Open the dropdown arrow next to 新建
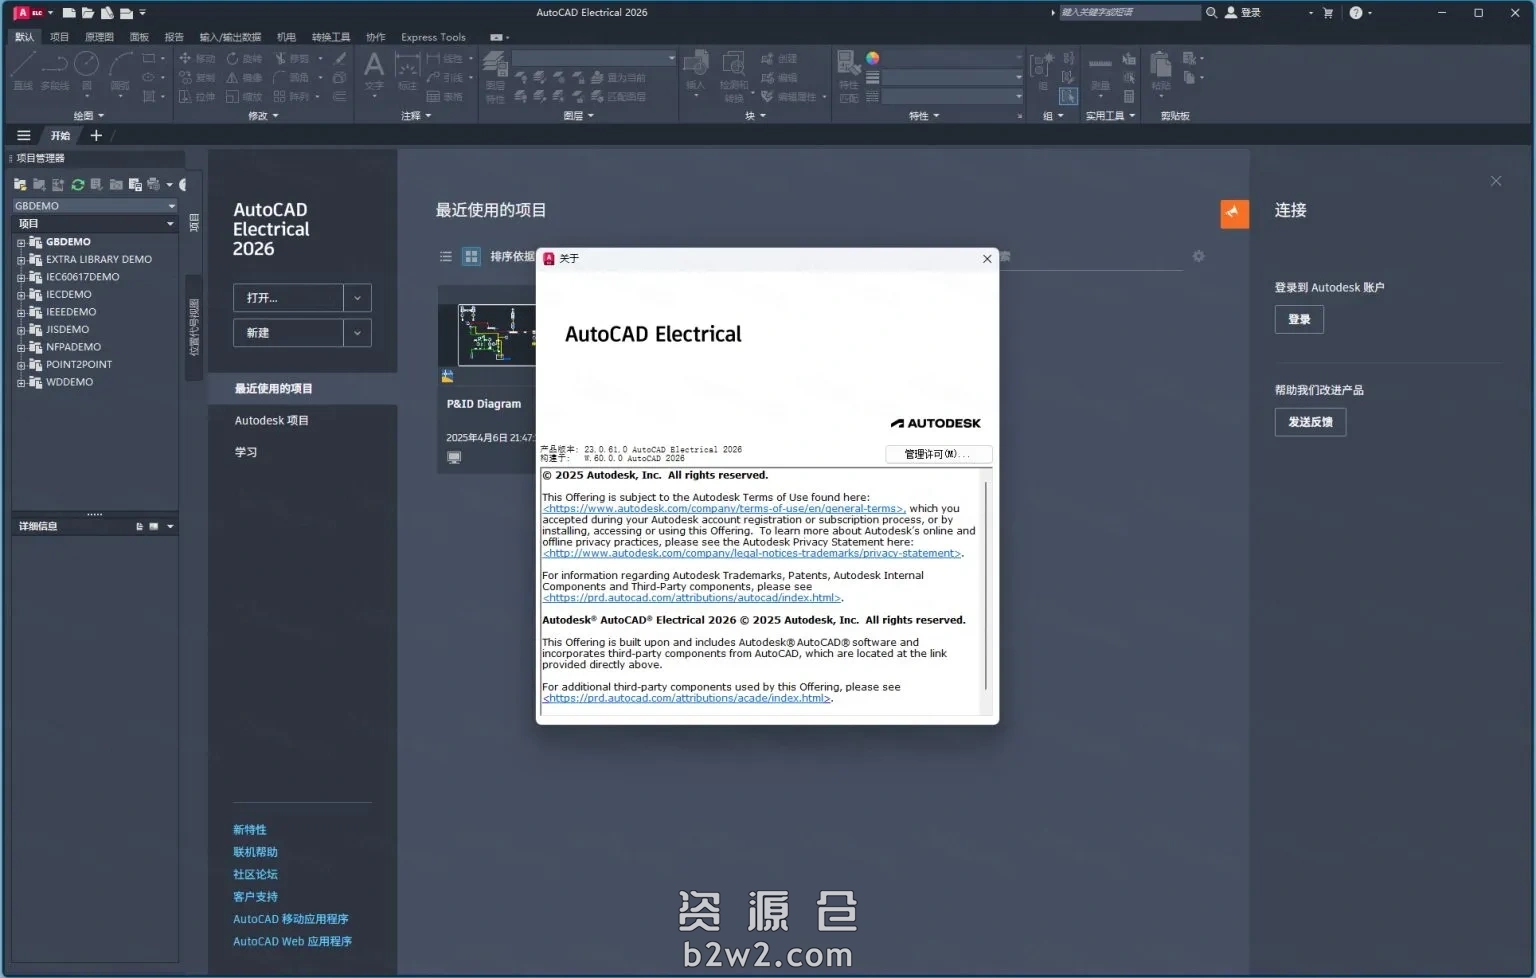 pyautogui.click(x=357, y=333)
